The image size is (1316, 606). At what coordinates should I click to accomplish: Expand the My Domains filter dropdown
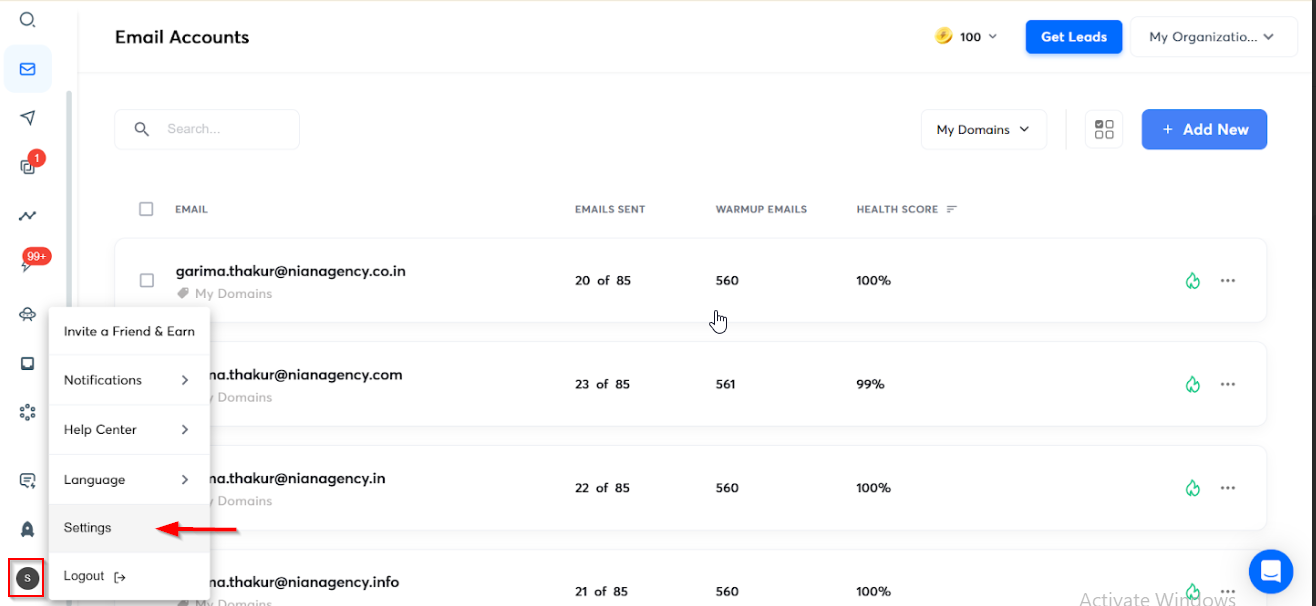click(983, 129)
